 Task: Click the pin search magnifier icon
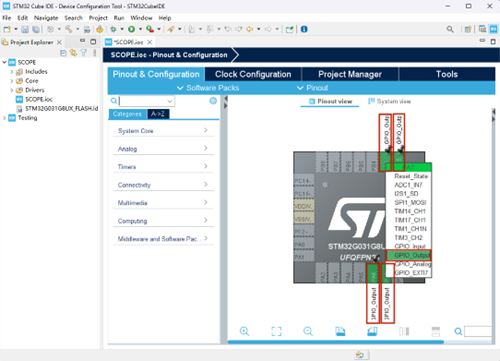(x=458, y=331)
